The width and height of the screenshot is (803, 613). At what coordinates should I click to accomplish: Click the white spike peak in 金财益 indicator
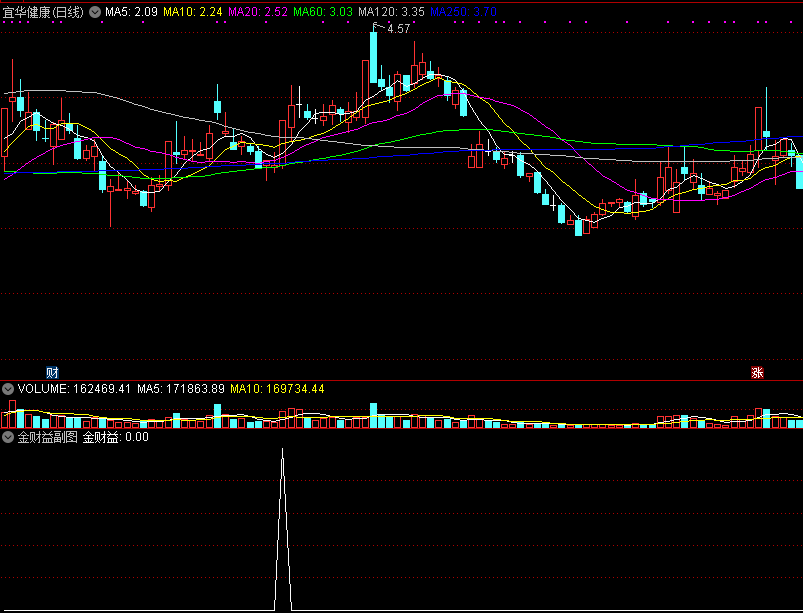pos(282,450)
